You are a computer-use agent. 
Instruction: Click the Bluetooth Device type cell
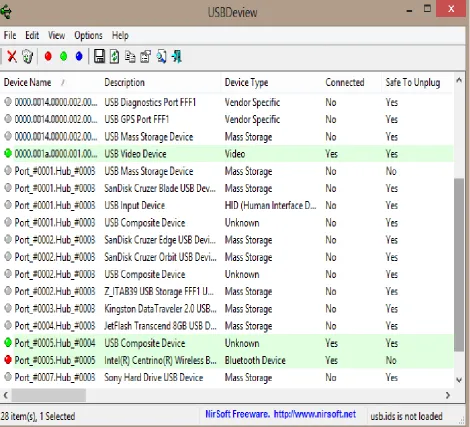pyautogui.click(x=255, y=360)
